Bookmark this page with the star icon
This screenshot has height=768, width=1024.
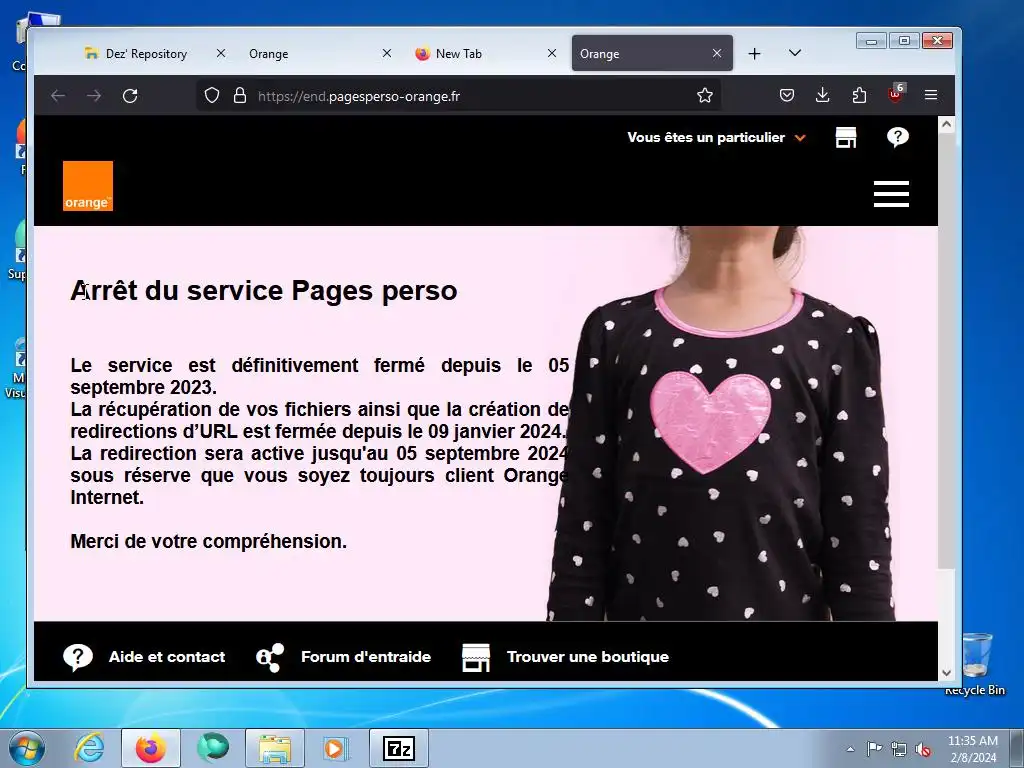(x=705, y=96)
